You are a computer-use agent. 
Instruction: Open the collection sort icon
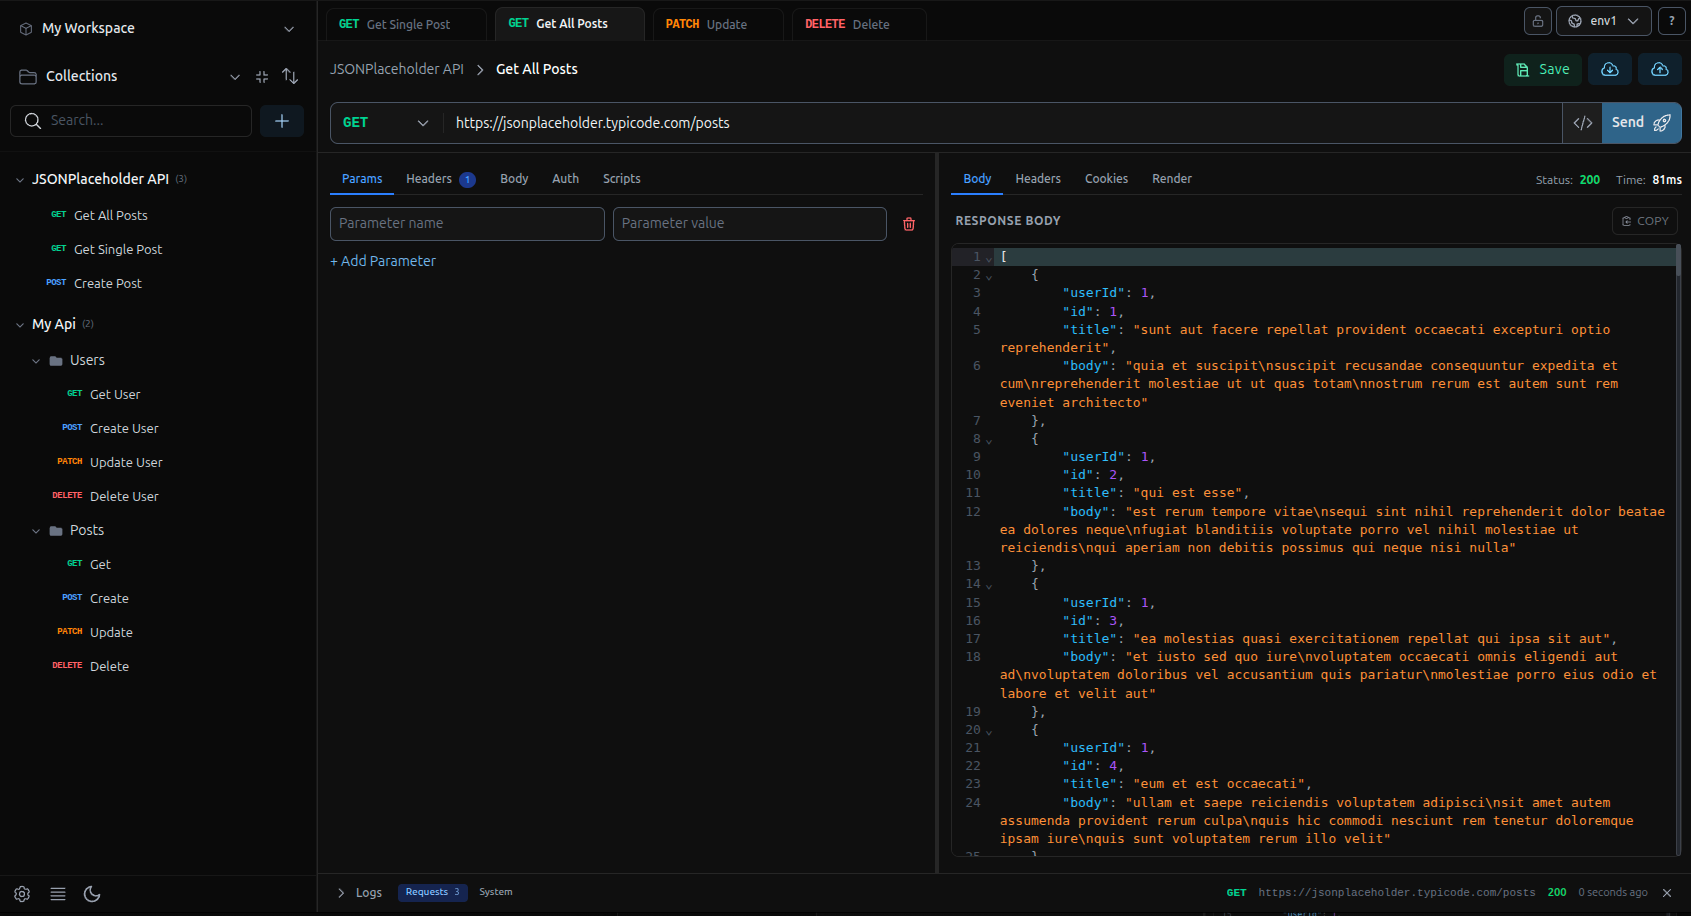tap(290, 76)
